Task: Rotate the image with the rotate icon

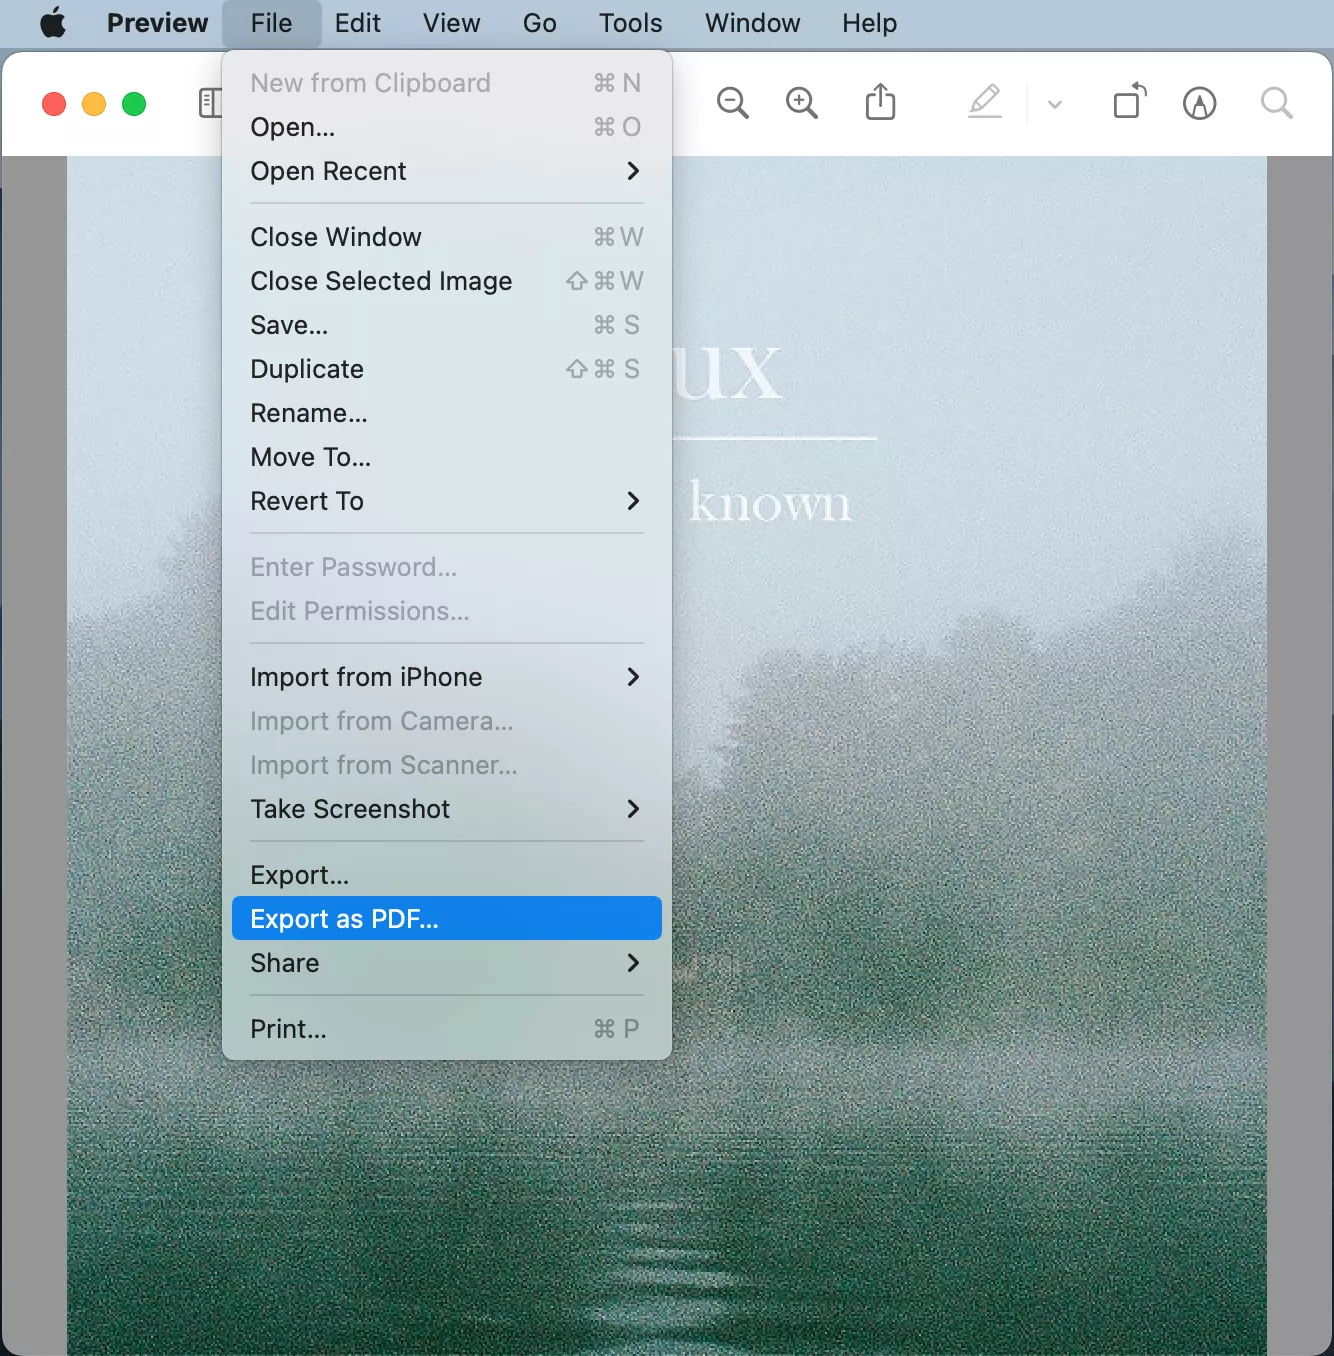Action: pos(1129,102)
